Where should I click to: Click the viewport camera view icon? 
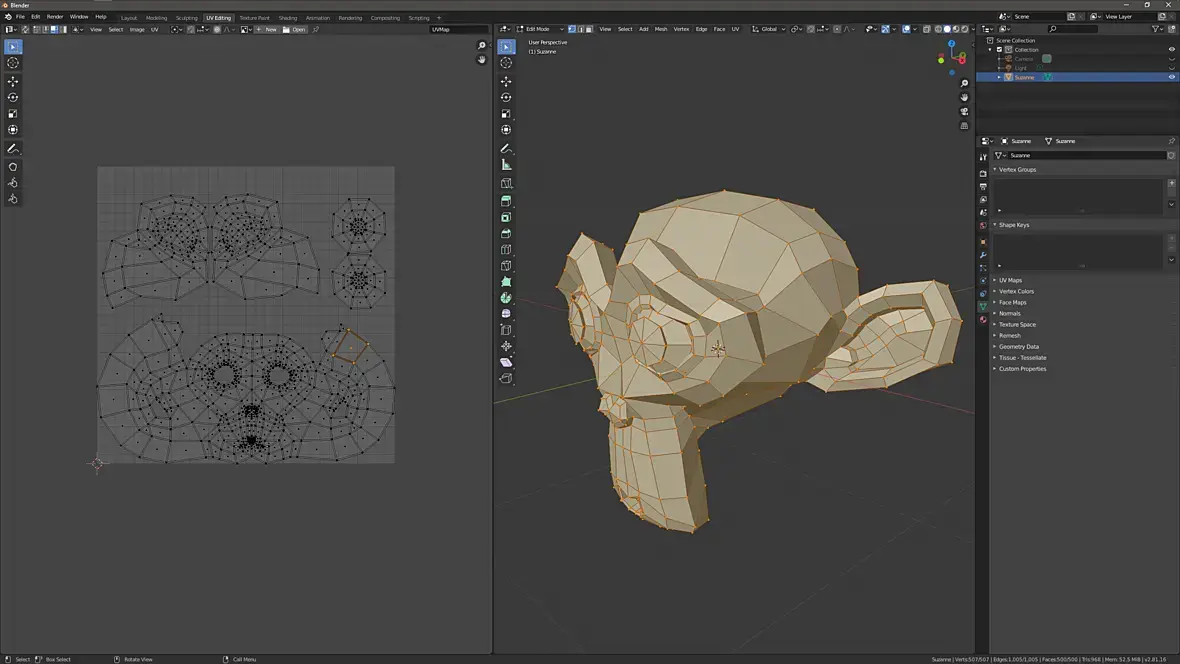964,112
